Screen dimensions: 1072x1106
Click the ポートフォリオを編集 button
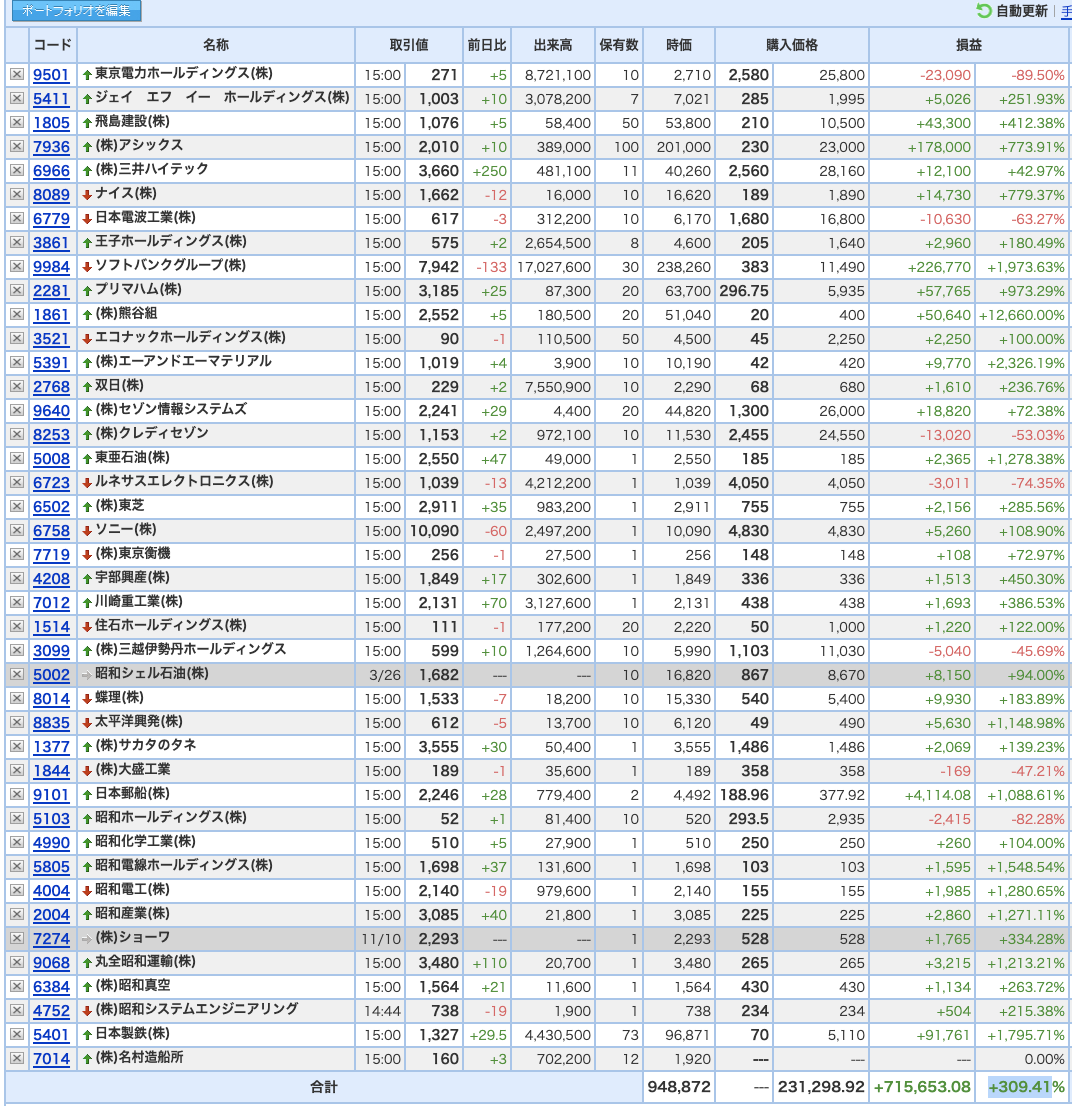click(76, 11)
